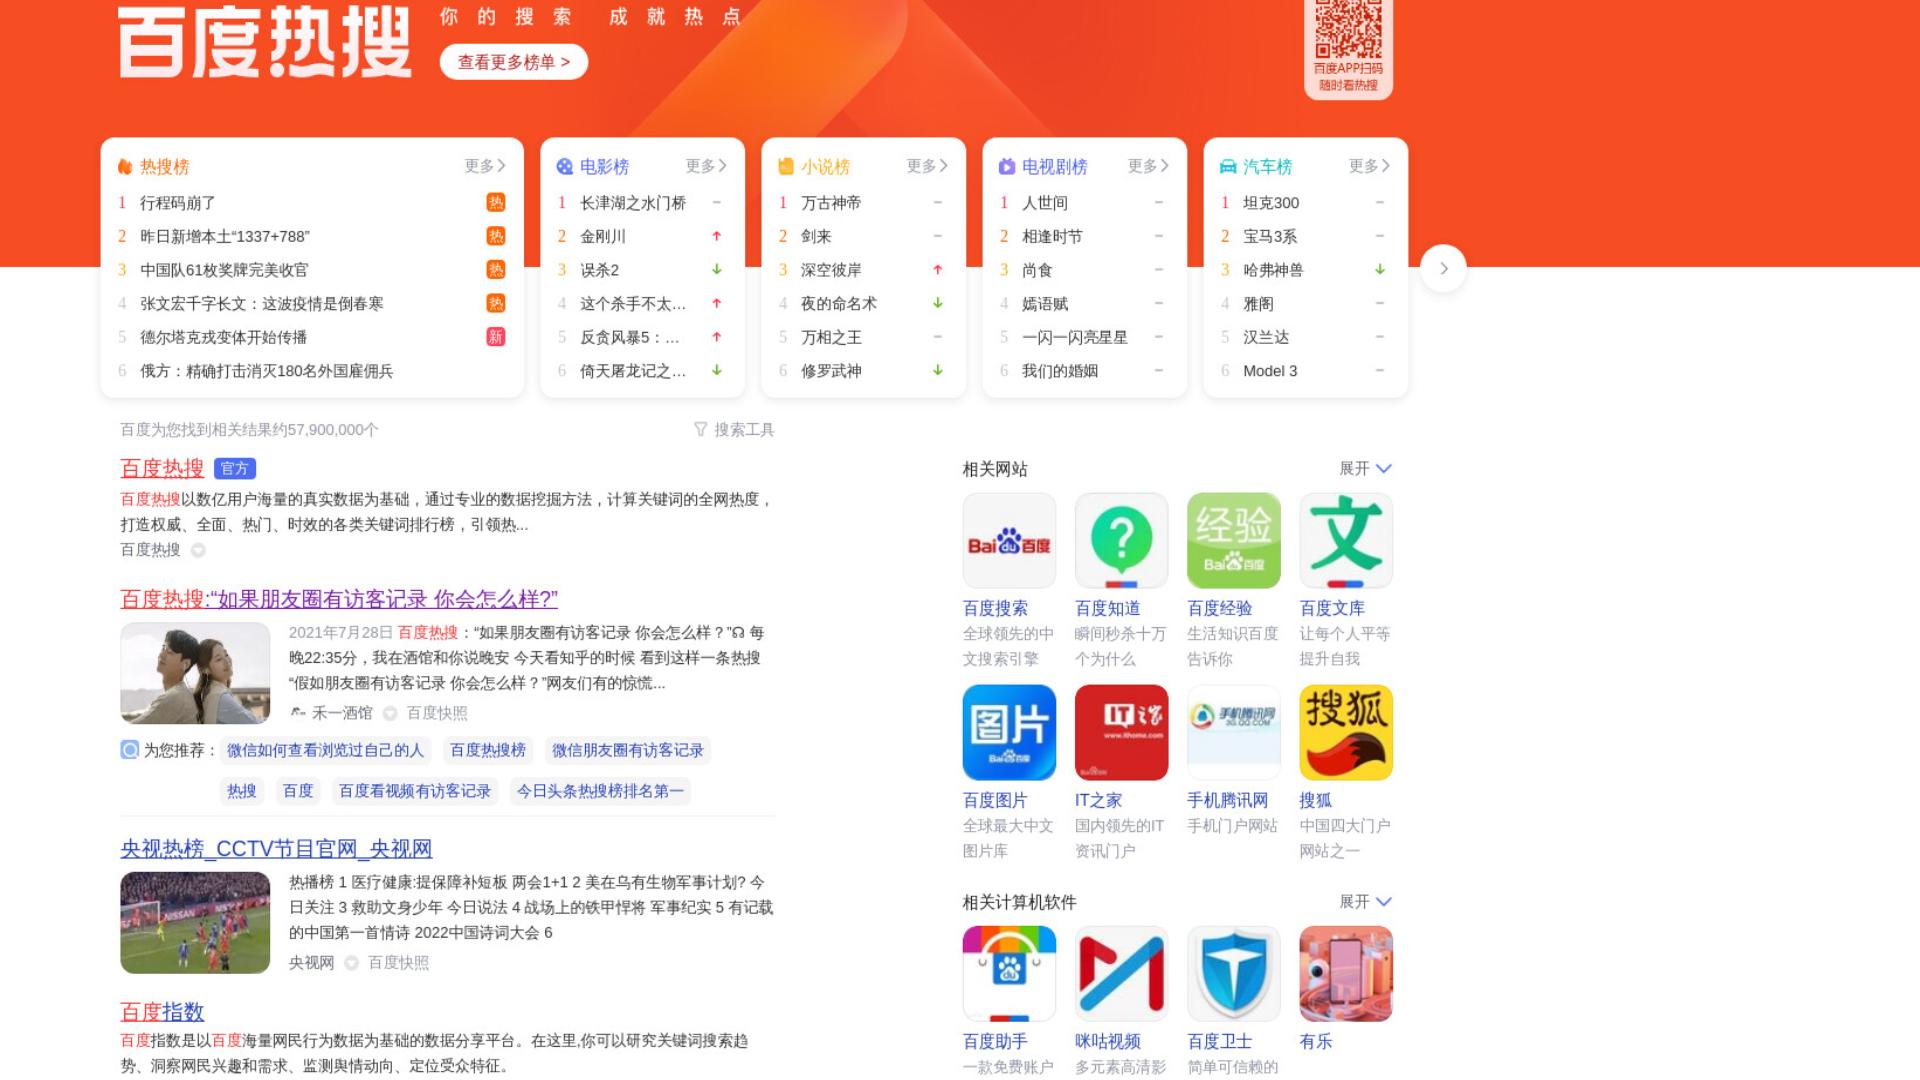
Task: Click the hot badge beside 行程码崩了
Action: pos(496,203)
